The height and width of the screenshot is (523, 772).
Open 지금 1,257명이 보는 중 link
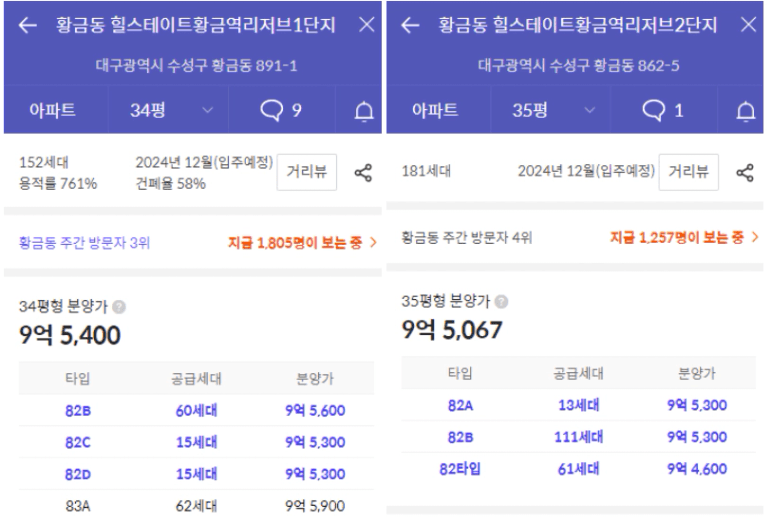click(x=684, y=238)
